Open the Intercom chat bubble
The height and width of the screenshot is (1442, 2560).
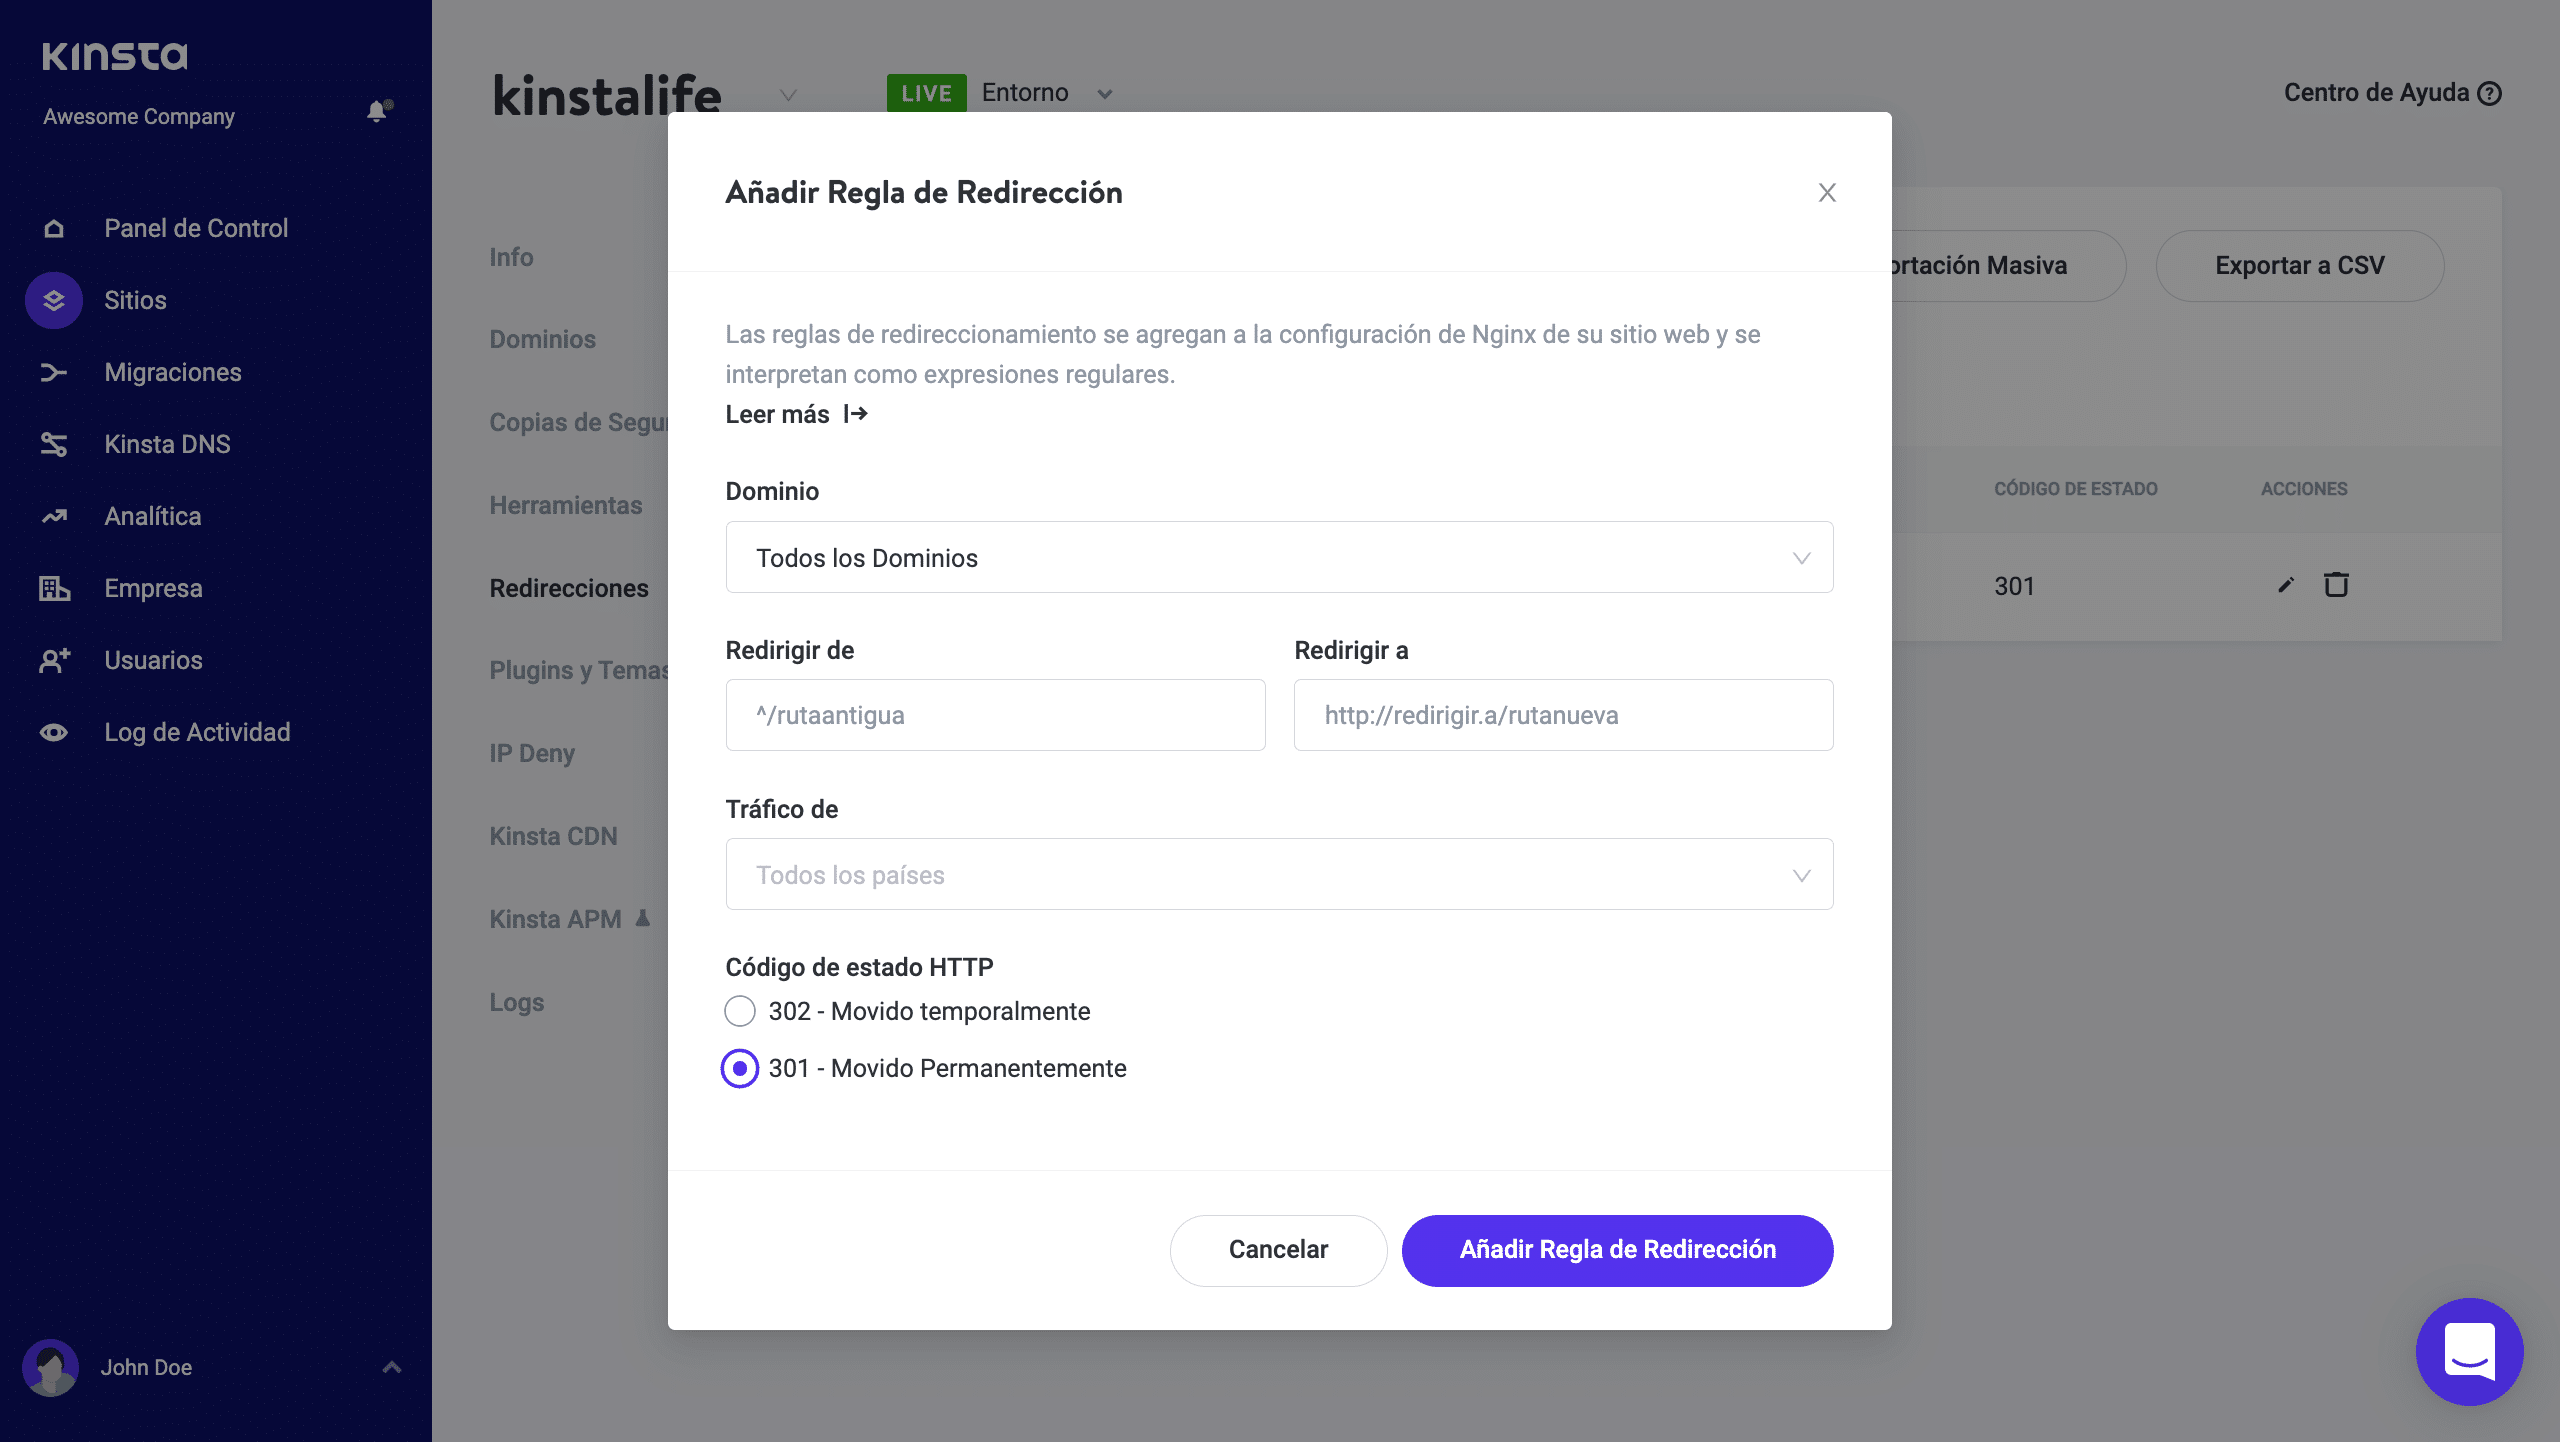coord(2469,1351)
